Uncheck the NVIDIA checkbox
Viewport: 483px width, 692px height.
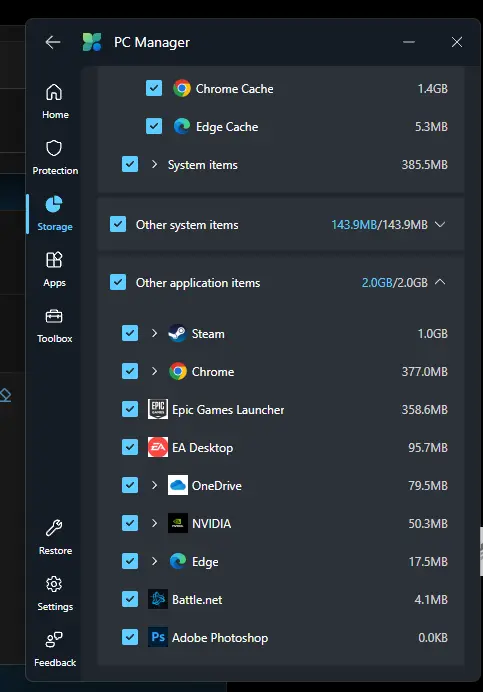(x=130, y=523)
